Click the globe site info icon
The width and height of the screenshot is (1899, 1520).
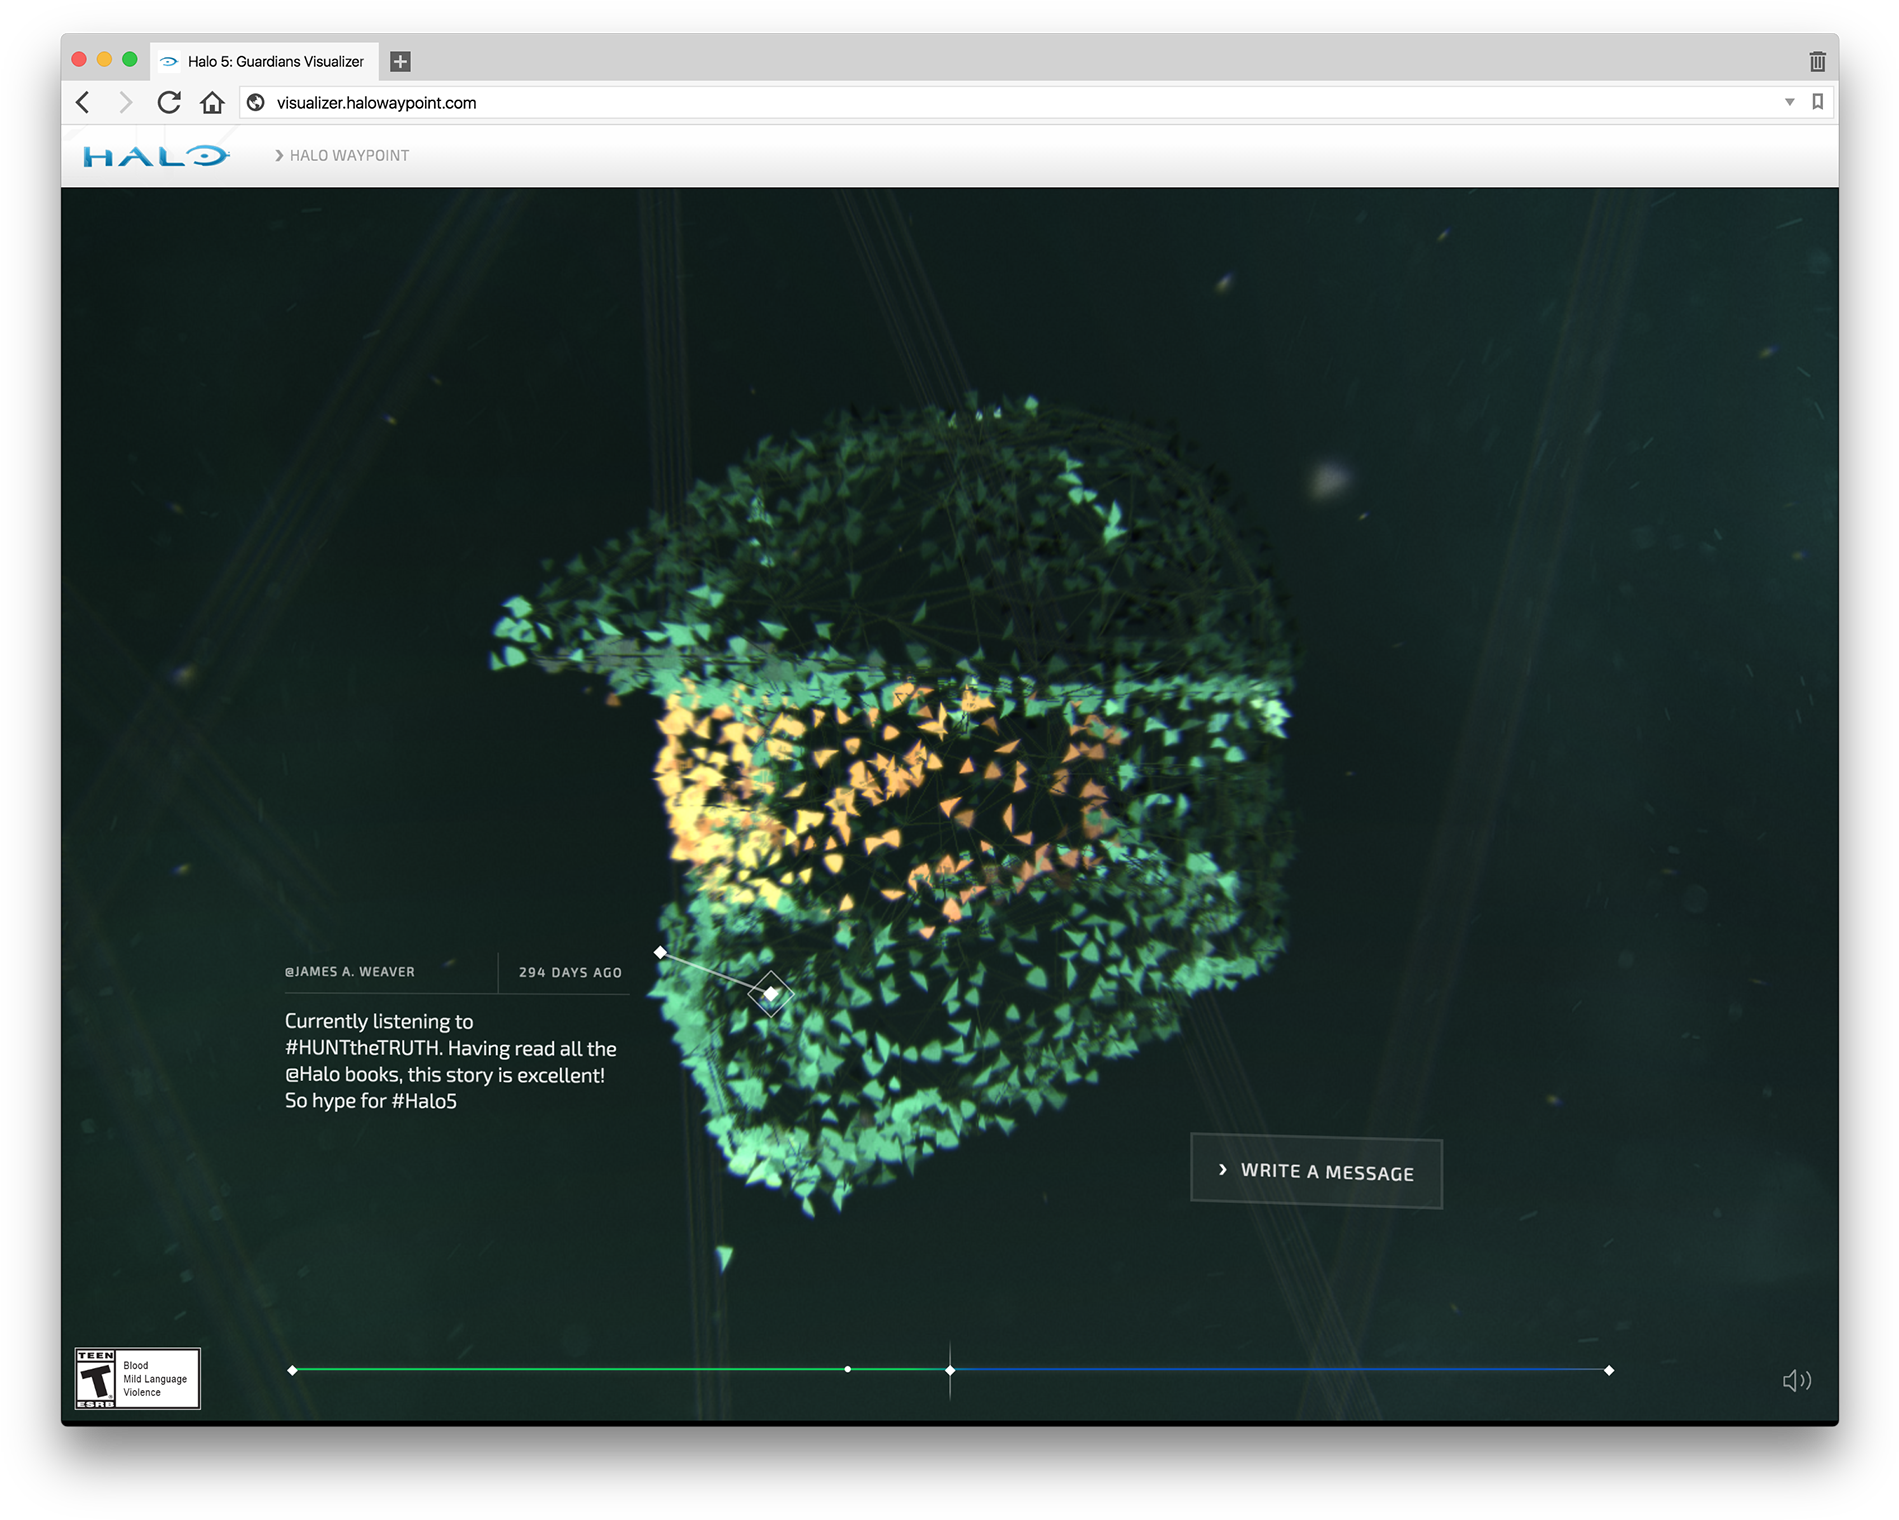pos(256,103)
